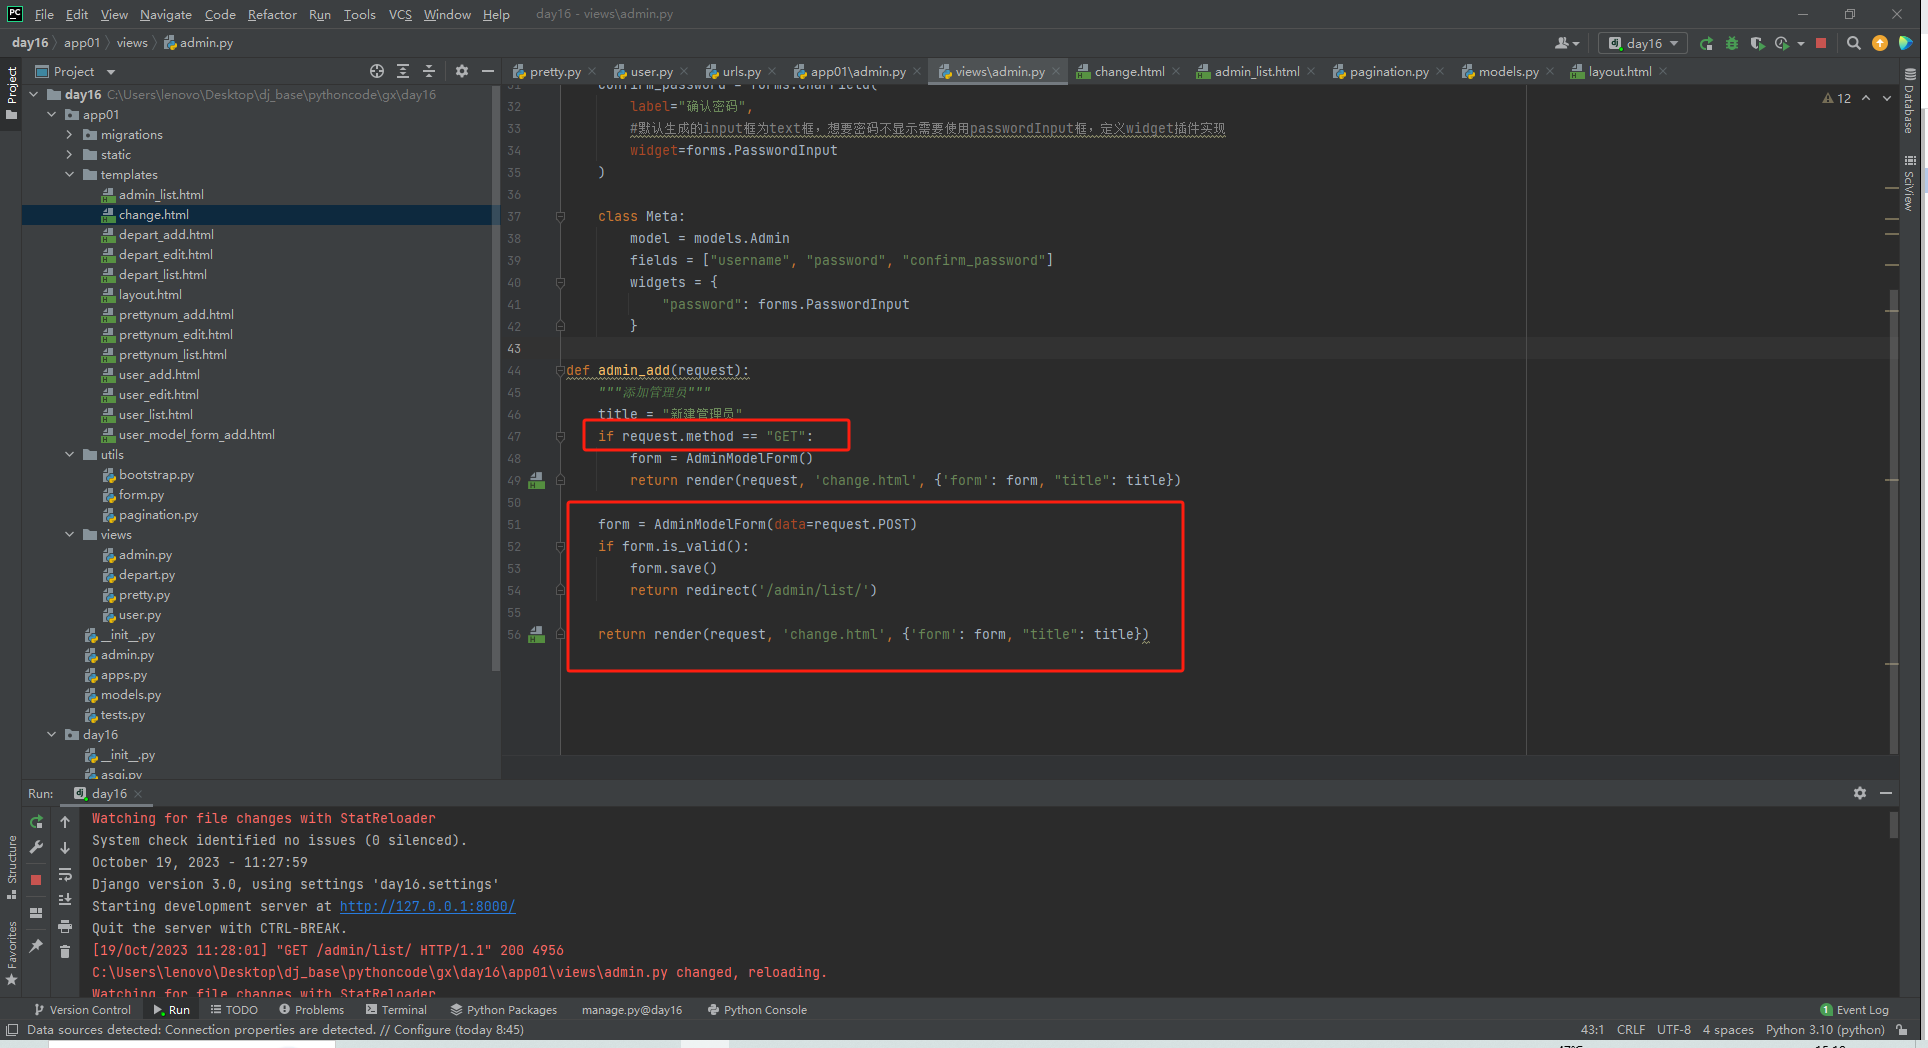Collapse the templates folder in tree
This screenshot has width=1928, height=1048.
(x=70, y=175)
